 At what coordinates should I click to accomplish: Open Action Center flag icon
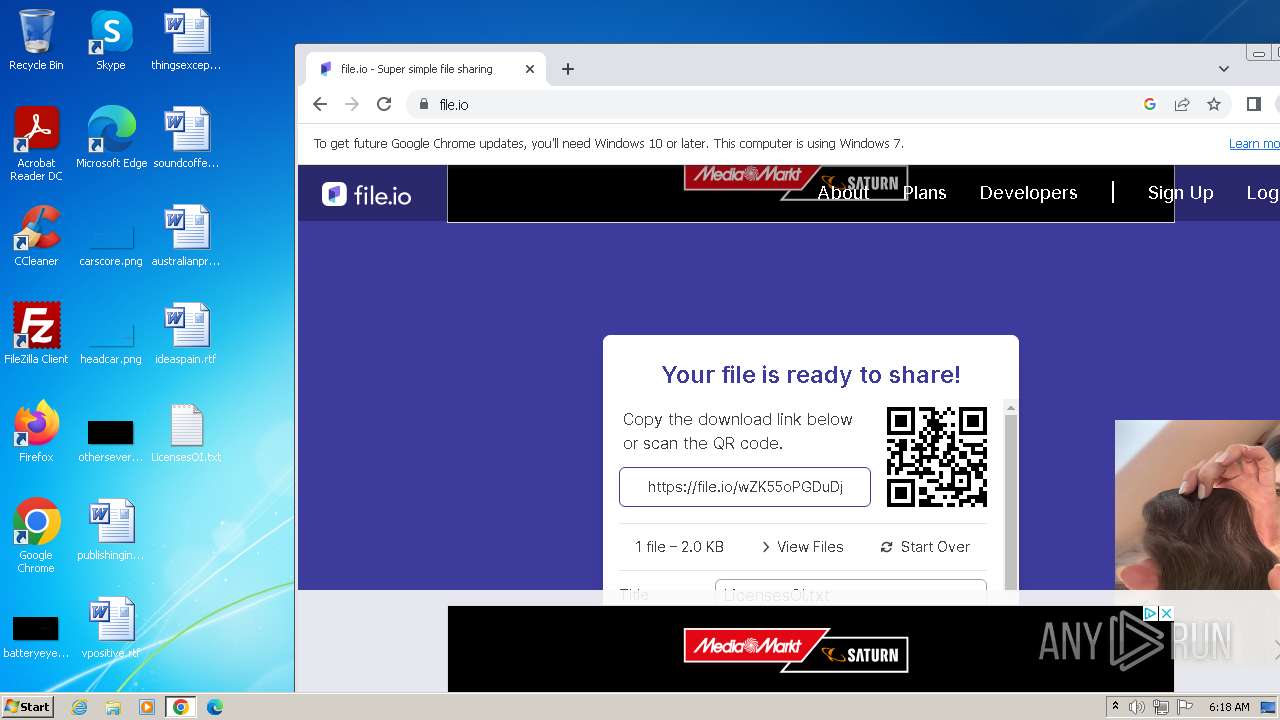pos(1184,707)
